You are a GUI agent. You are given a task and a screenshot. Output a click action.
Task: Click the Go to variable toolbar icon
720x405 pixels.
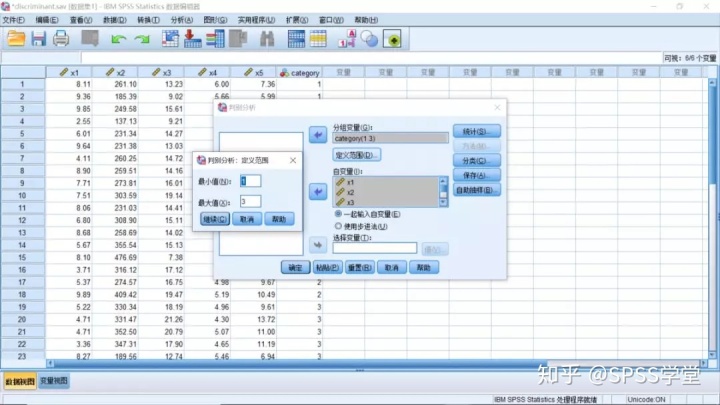click(192, 39)
